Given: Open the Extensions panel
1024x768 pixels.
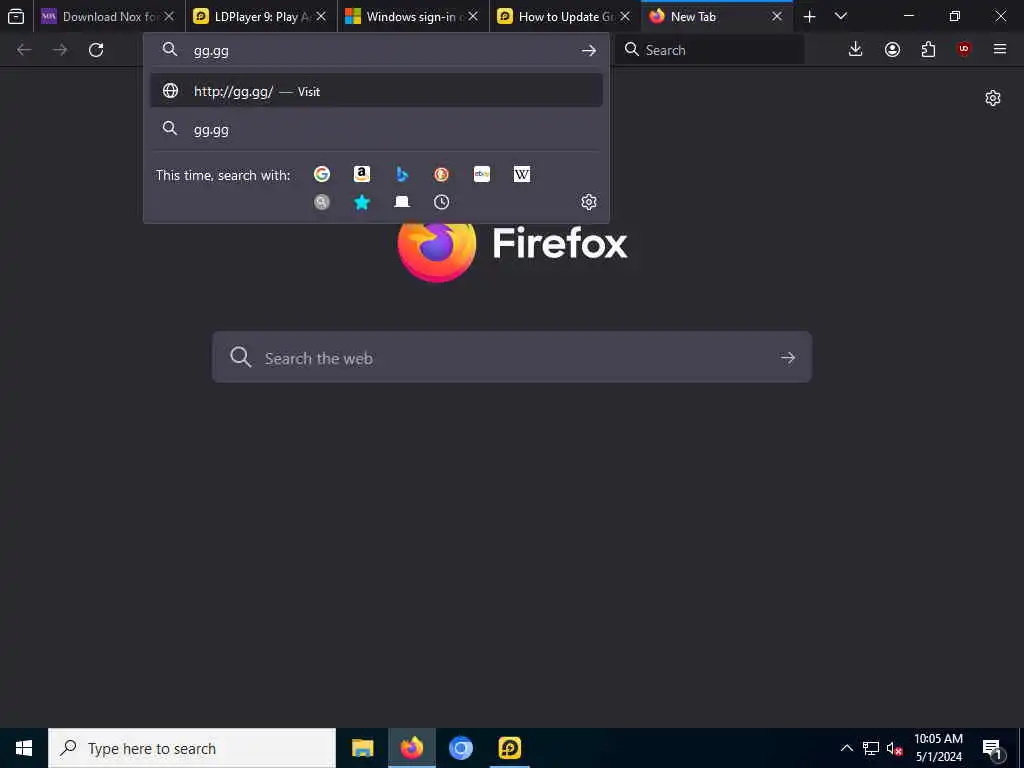Looking at the screenshot, I should point(928,49).
